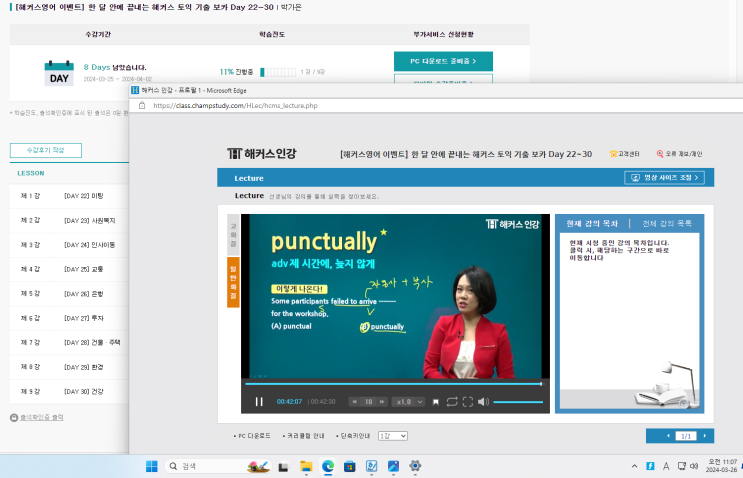Click the 11% learning progress bar

278,72
